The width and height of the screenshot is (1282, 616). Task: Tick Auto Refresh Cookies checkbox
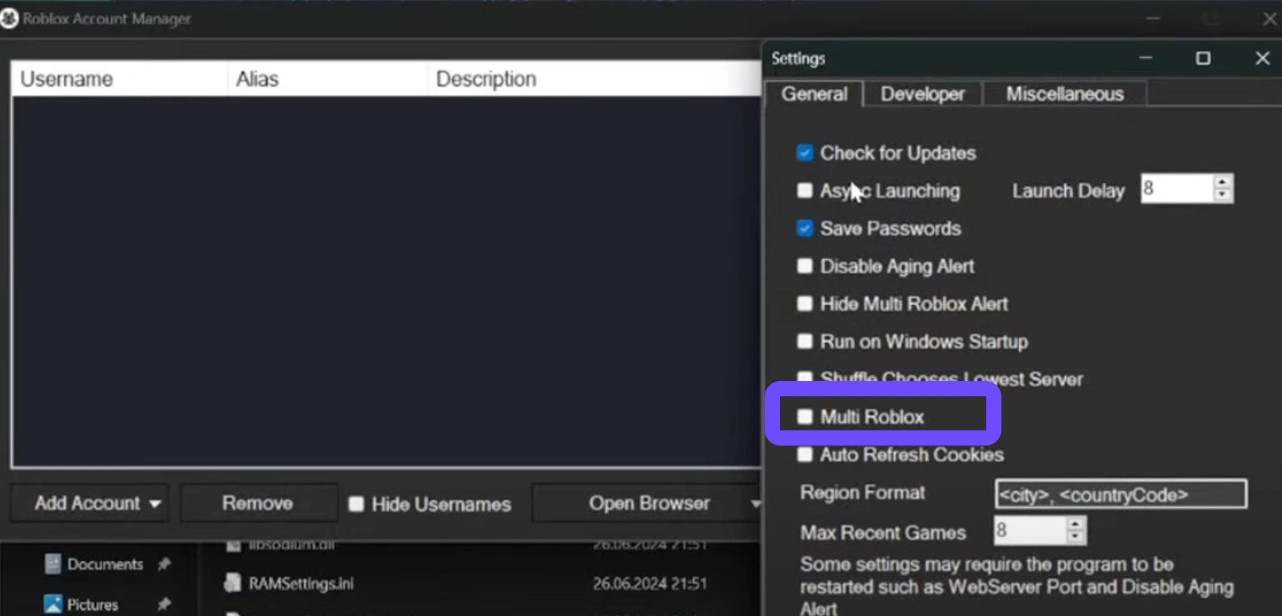pyautogui.click(x=805, y=455)
